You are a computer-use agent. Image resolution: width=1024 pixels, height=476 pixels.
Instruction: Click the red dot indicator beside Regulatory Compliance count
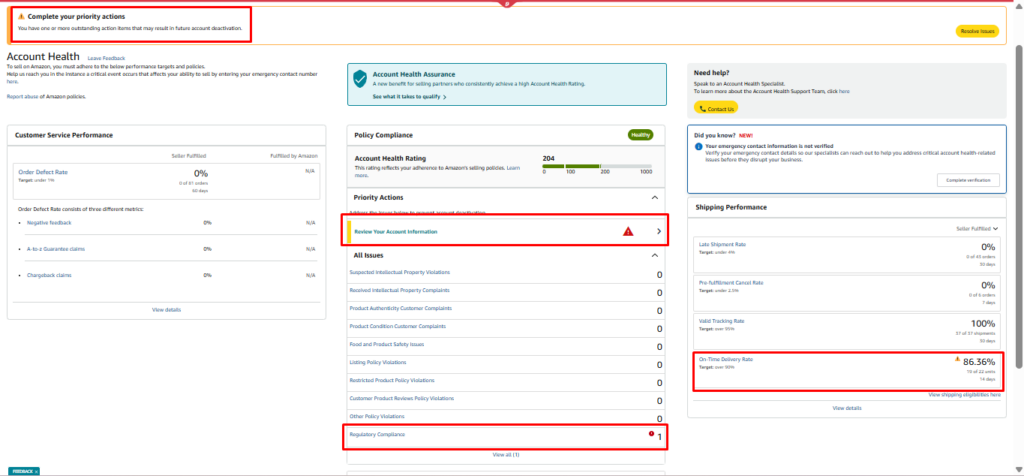(650, 434)
